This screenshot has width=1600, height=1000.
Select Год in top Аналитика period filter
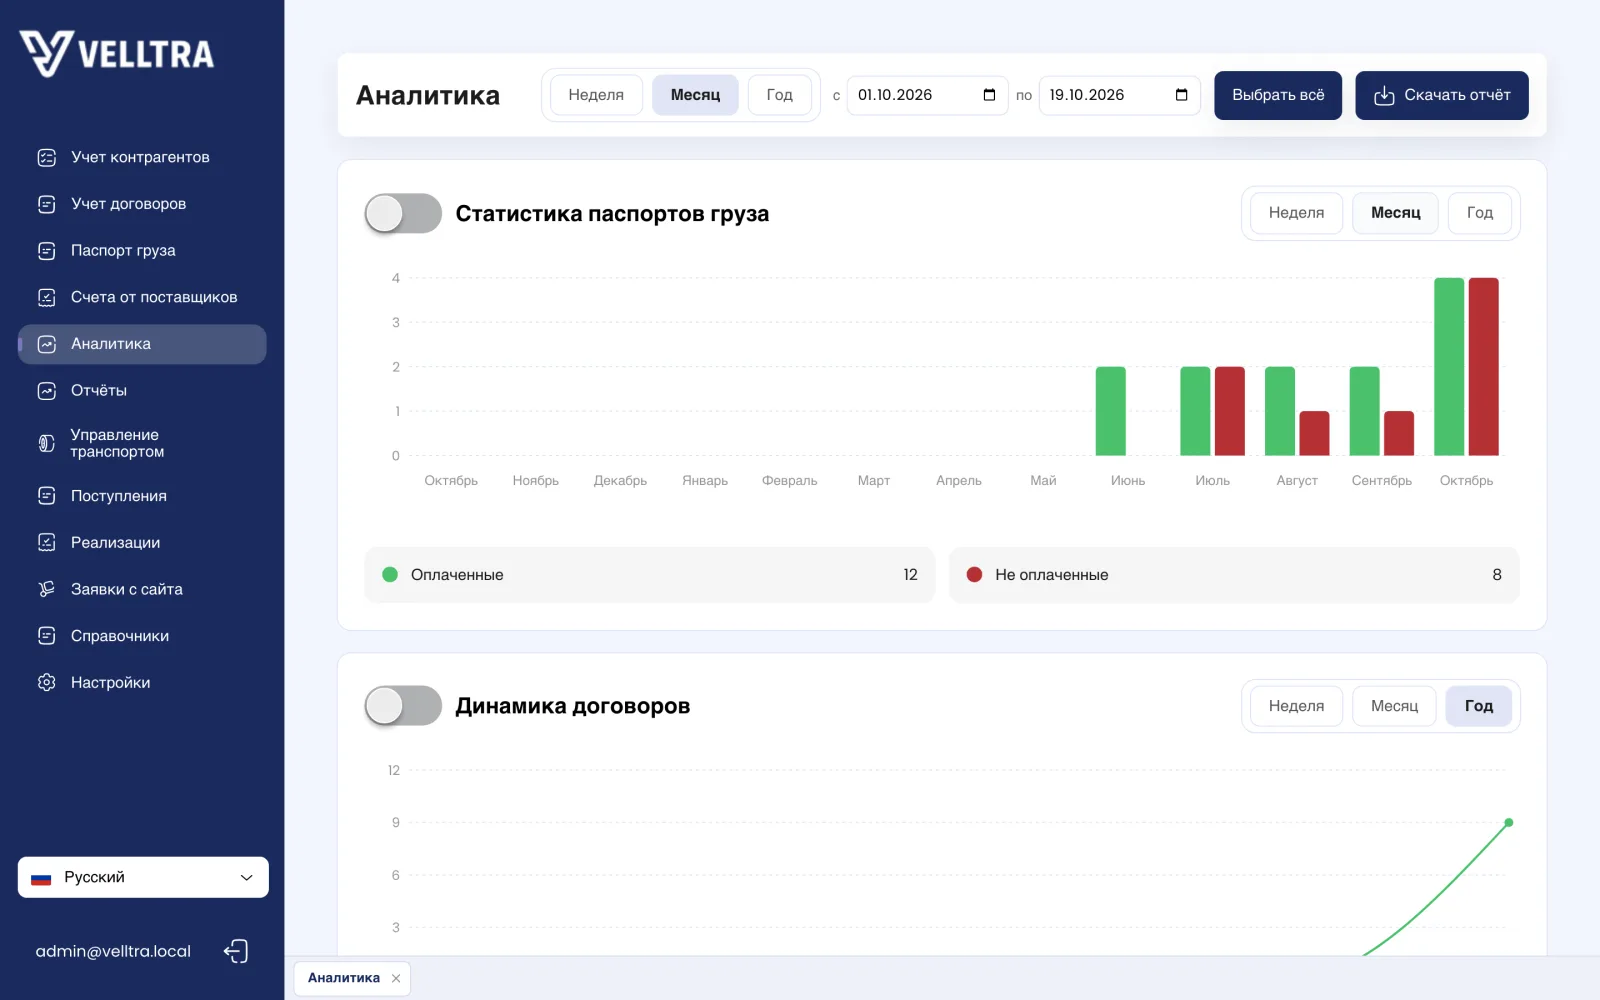[780, 95]
